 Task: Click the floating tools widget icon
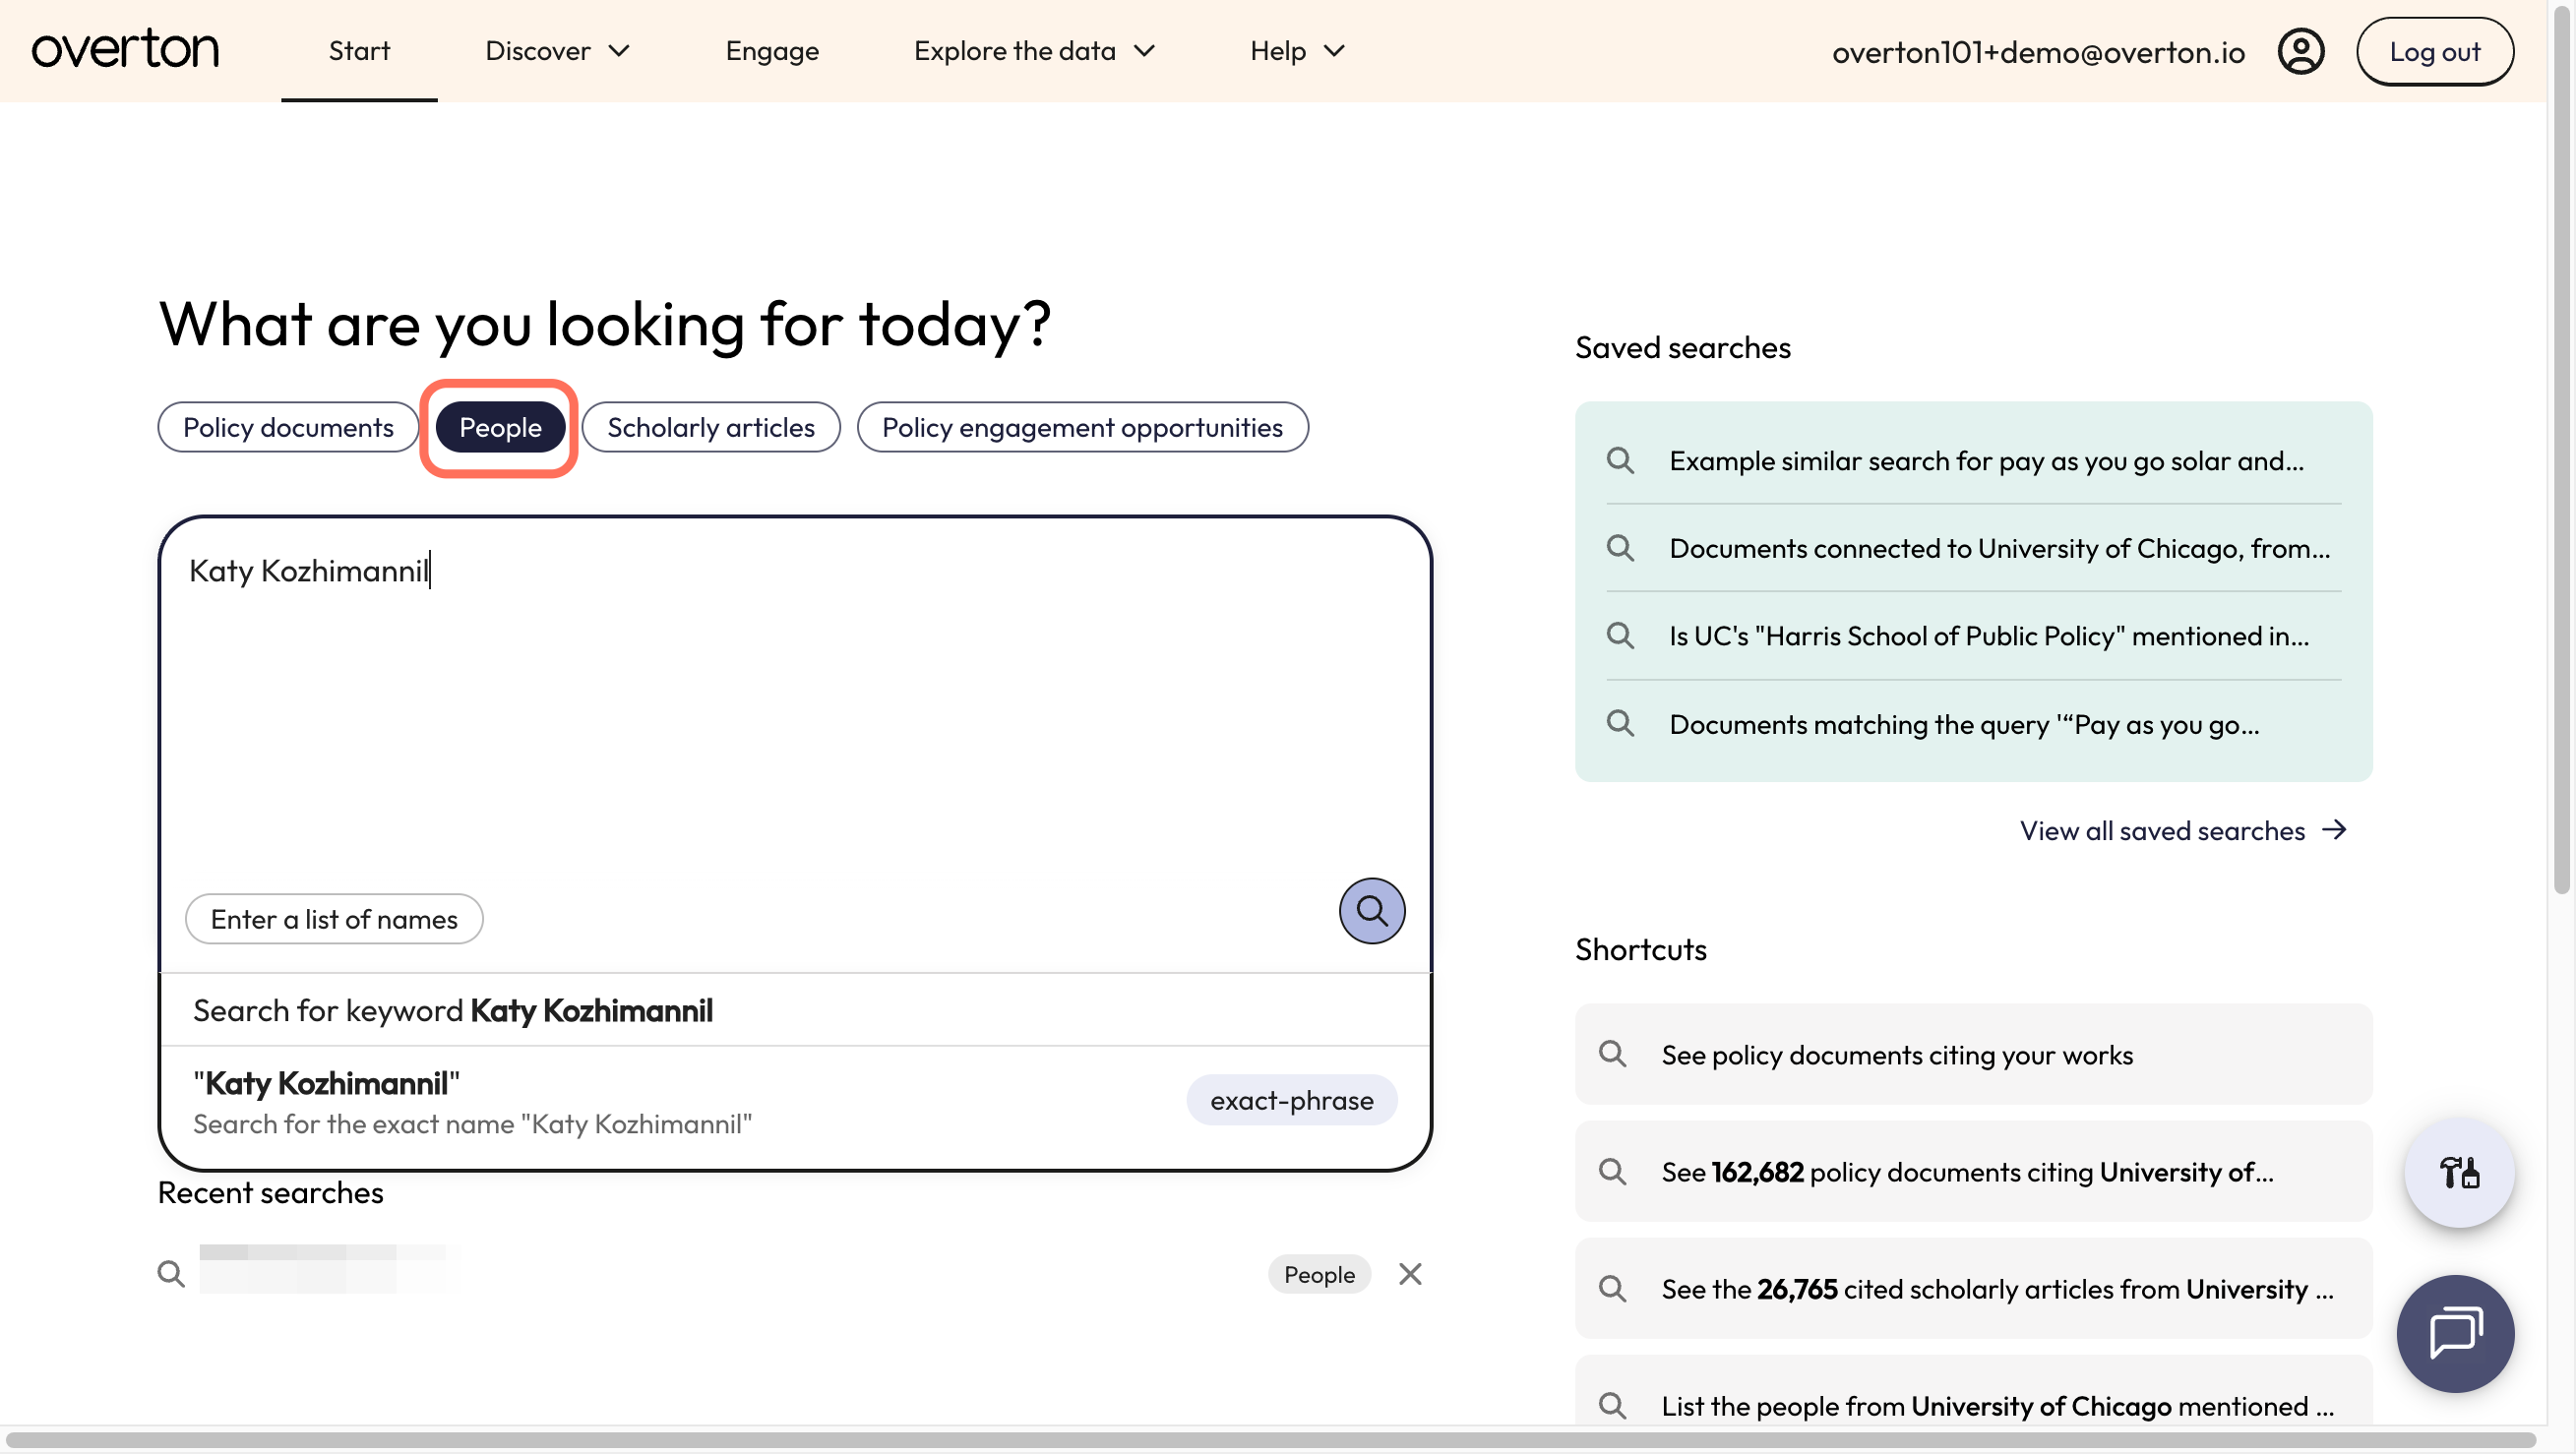tap(2458, 1172)
